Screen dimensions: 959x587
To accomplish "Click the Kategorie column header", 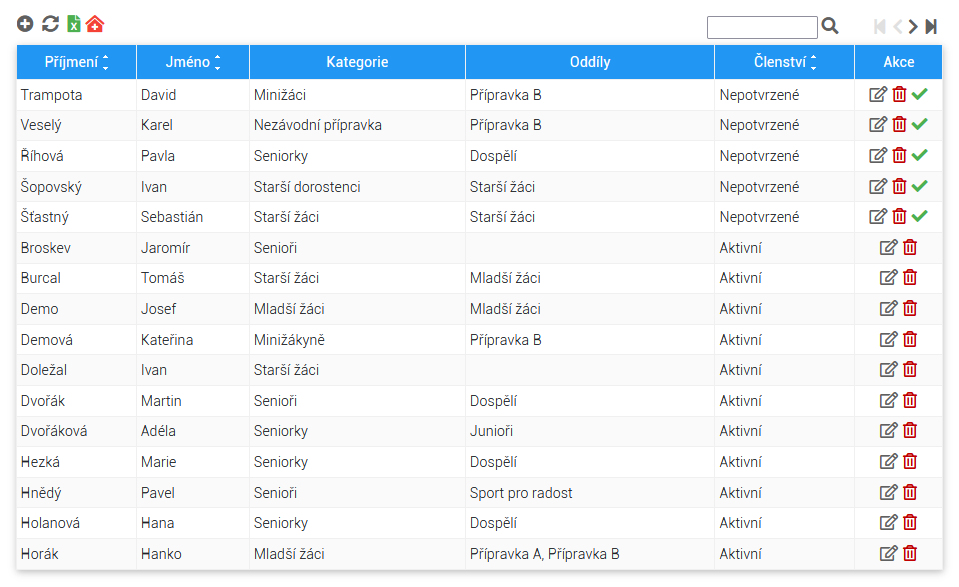I will click(x=357, y=62).
